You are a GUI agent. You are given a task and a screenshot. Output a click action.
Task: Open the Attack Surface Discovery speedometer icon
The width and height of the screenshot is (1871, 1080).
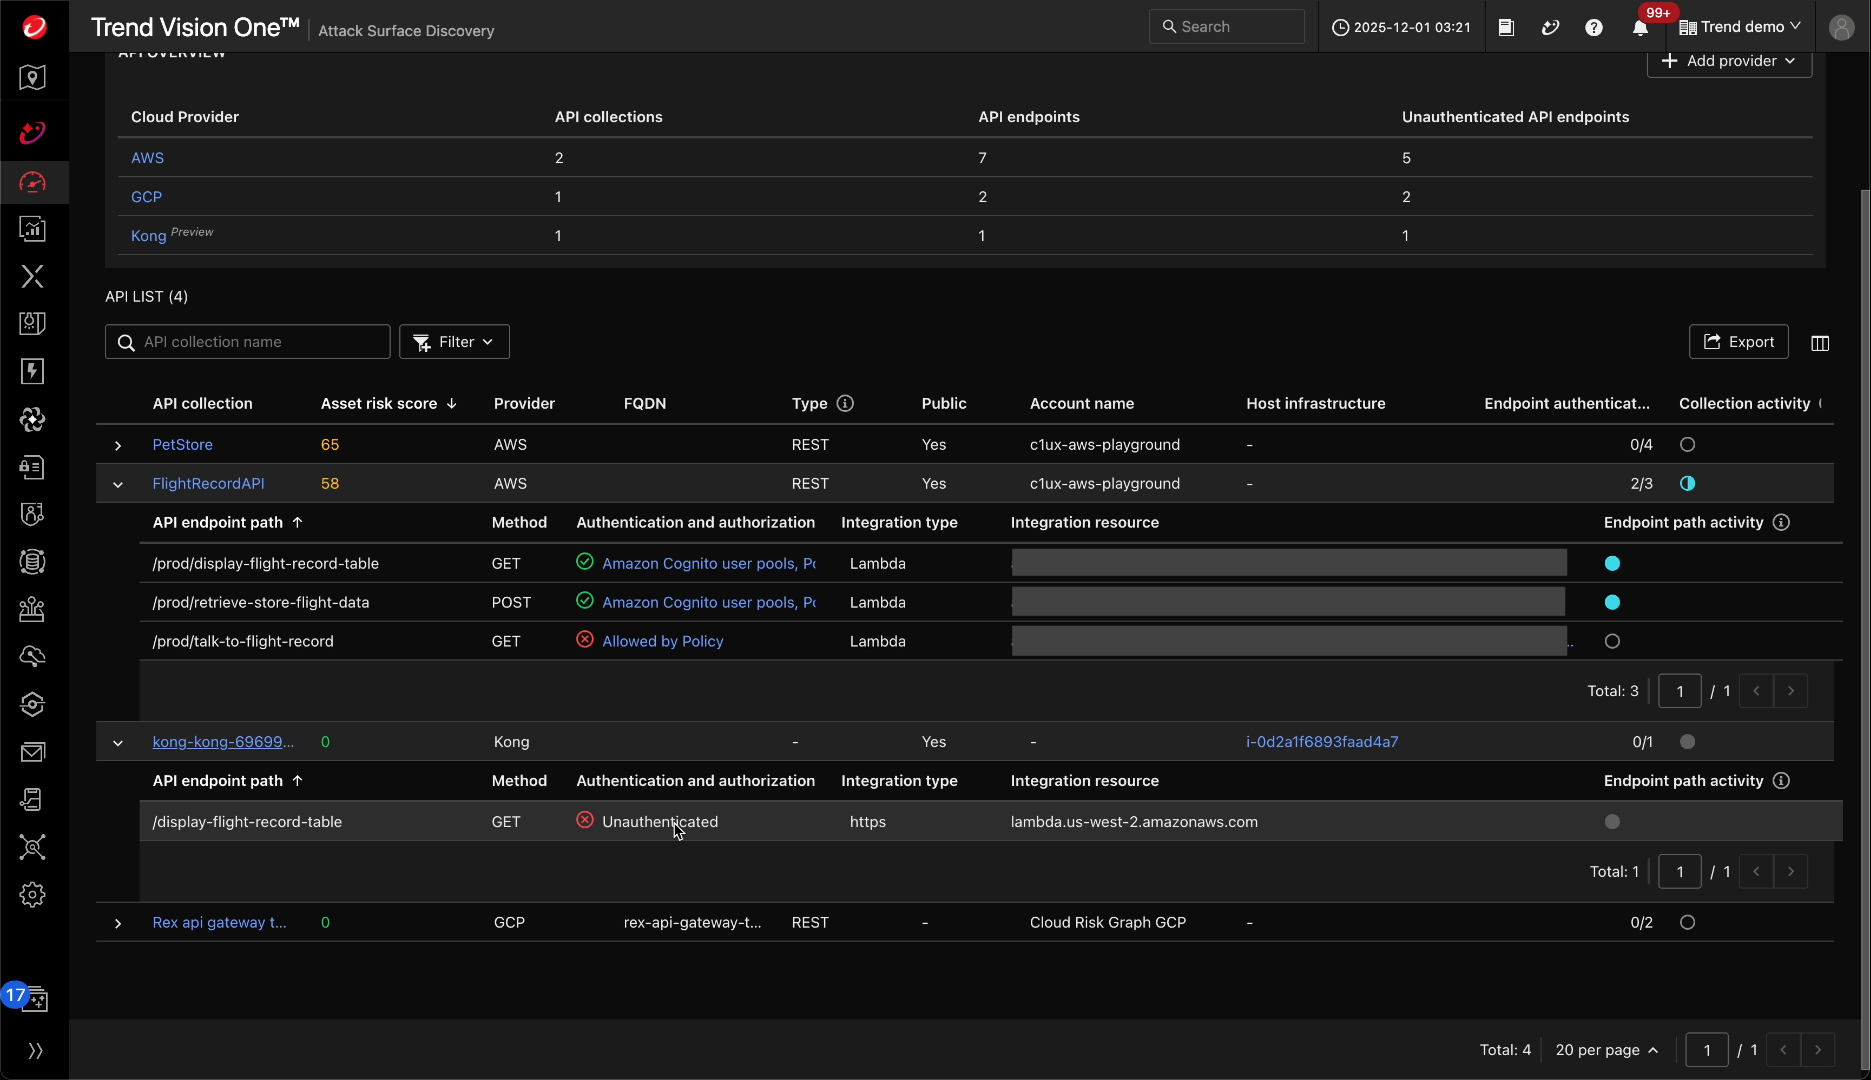coord(32,183)
